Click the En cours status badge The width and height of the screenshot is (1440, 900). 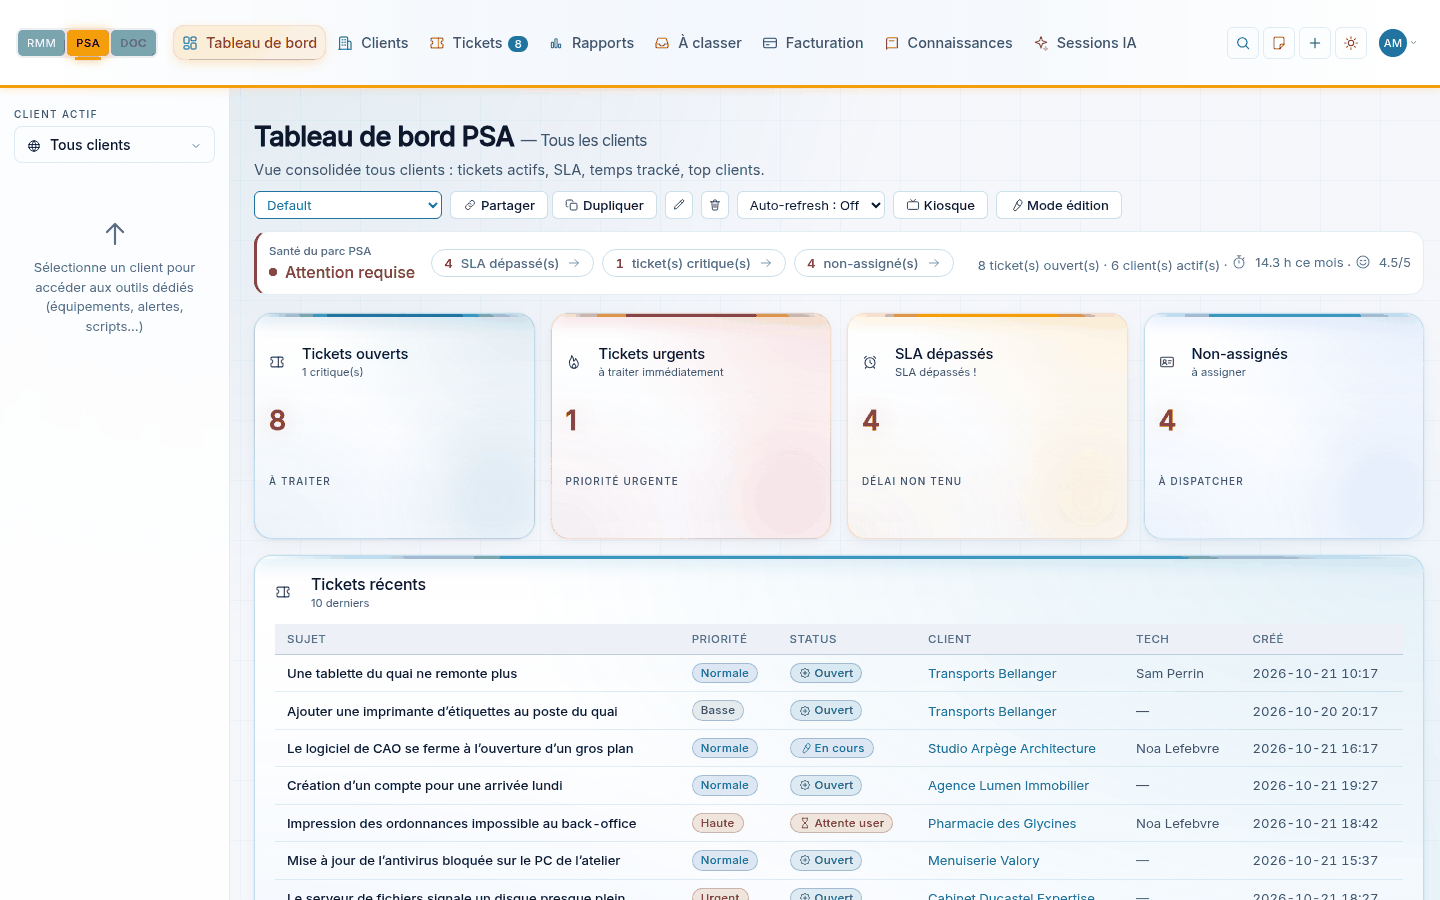[832, 748]
